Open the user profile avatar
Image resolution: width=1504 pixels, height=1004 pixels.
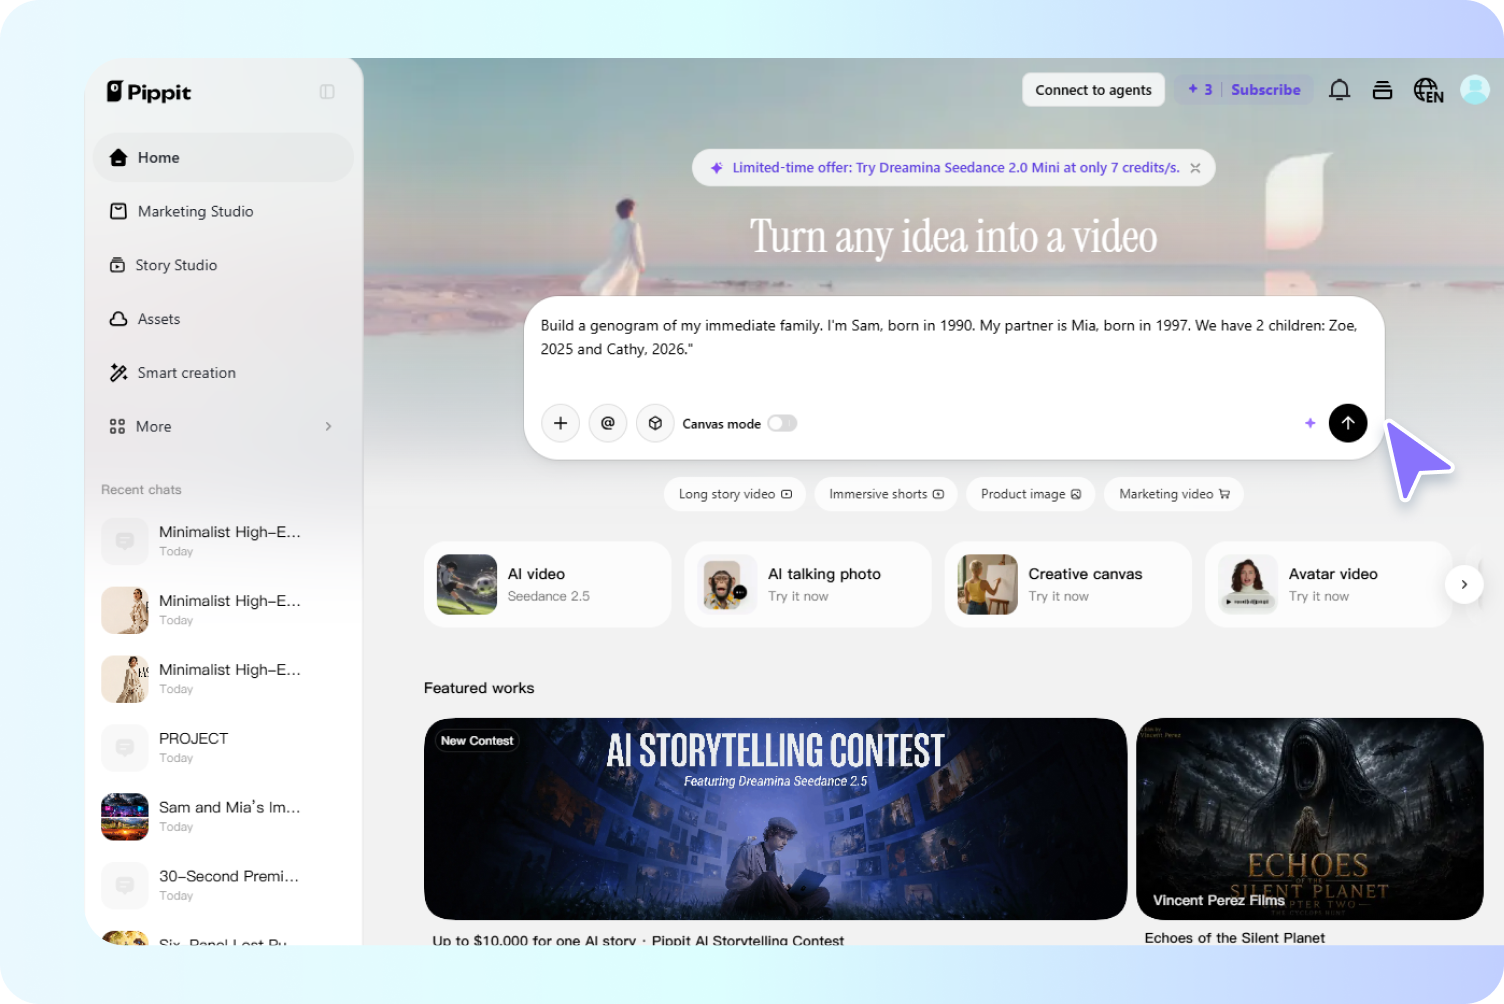click(x=1475, y=90)
